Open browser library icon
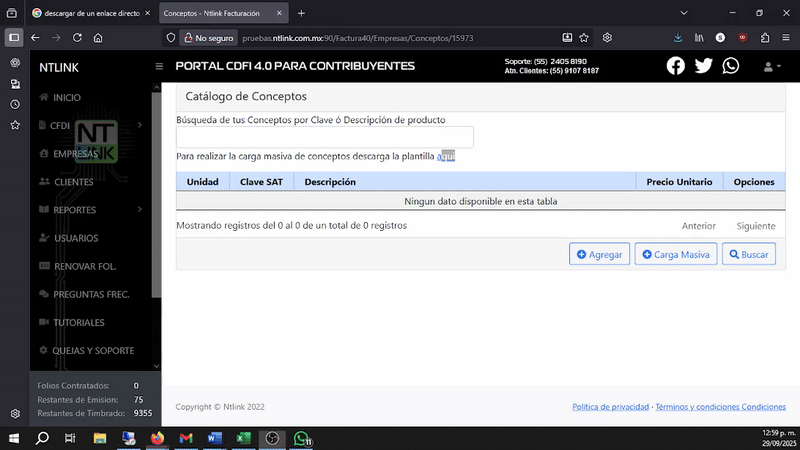Screen dimensions: 800x450 point(699,38)
